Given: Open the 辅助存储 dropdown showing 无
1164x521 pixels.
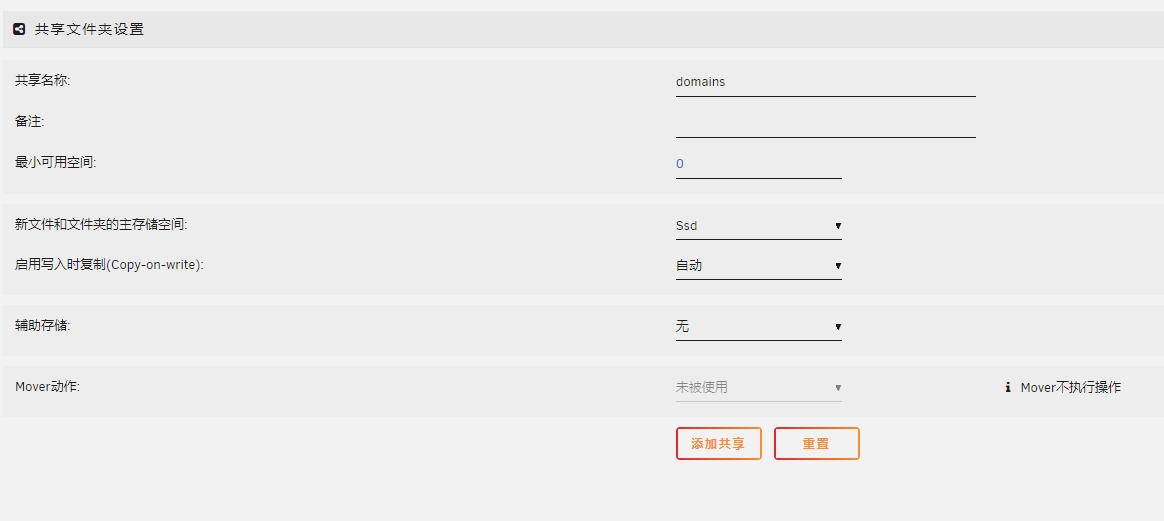Looking at the screenshot, I should pos(758,327).
